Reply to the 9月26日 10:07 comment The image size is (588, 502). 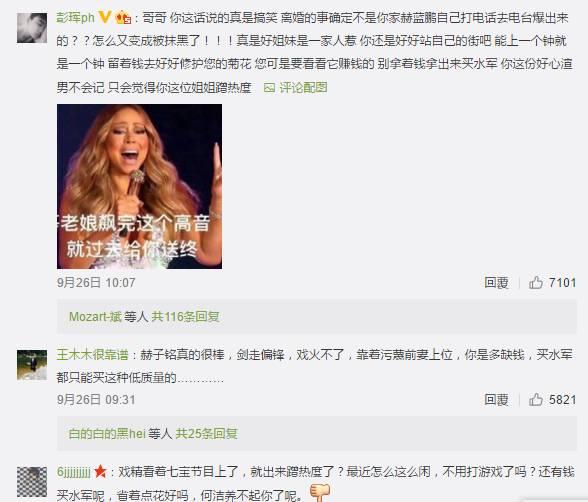(496, 283)
